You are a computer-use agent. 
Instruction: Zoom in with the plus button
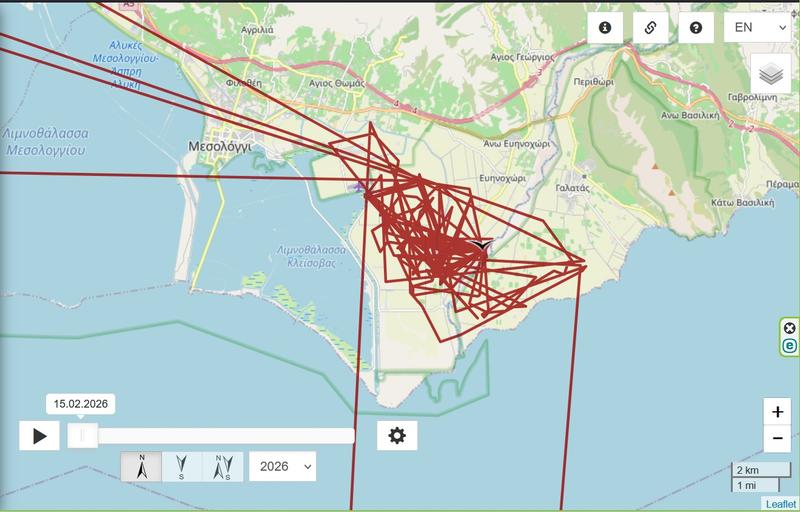coord(778,412)
